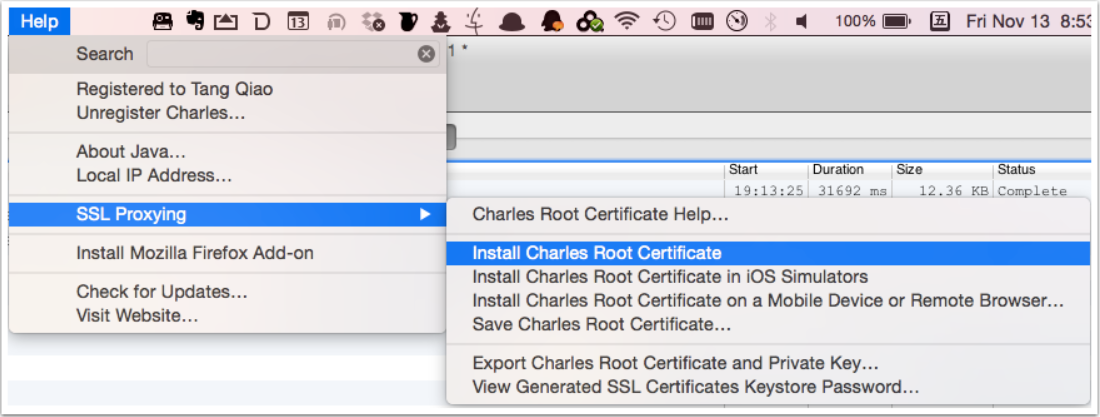Open the D-shaped menu bar icon
This screenshot has width=1100, height=417.
pos(262,22)
